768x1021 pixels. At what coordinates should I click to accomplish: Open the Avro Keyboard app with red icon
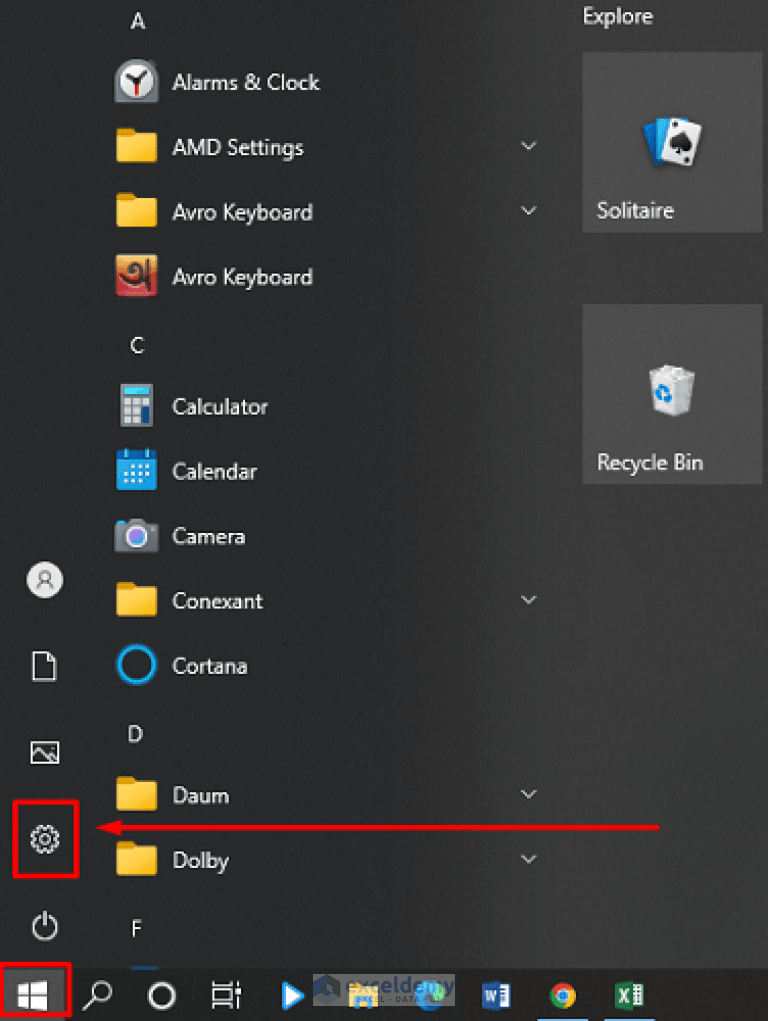click(136, 275)
